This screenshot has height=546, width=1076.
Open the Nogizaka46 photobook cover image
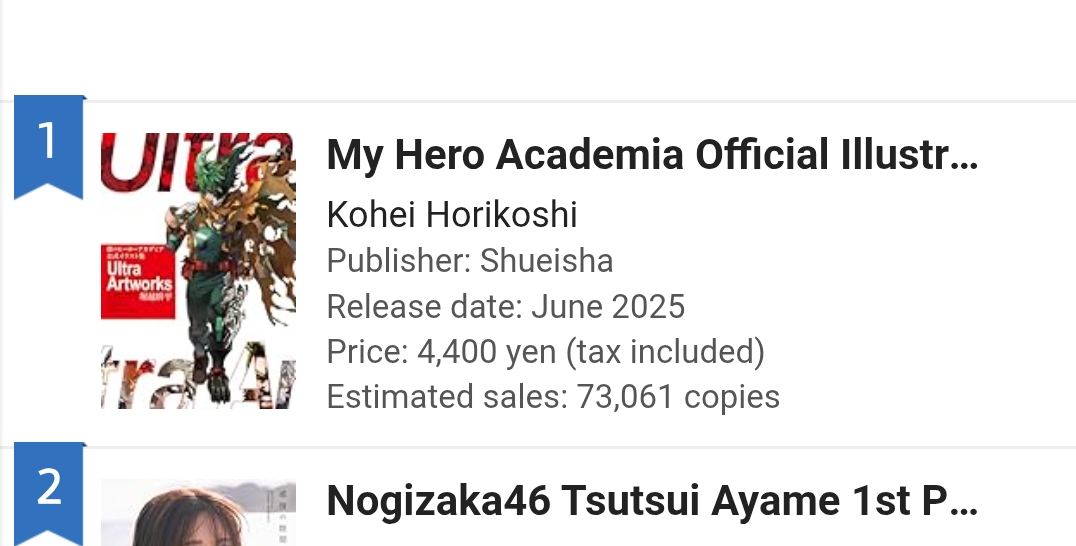198,513
